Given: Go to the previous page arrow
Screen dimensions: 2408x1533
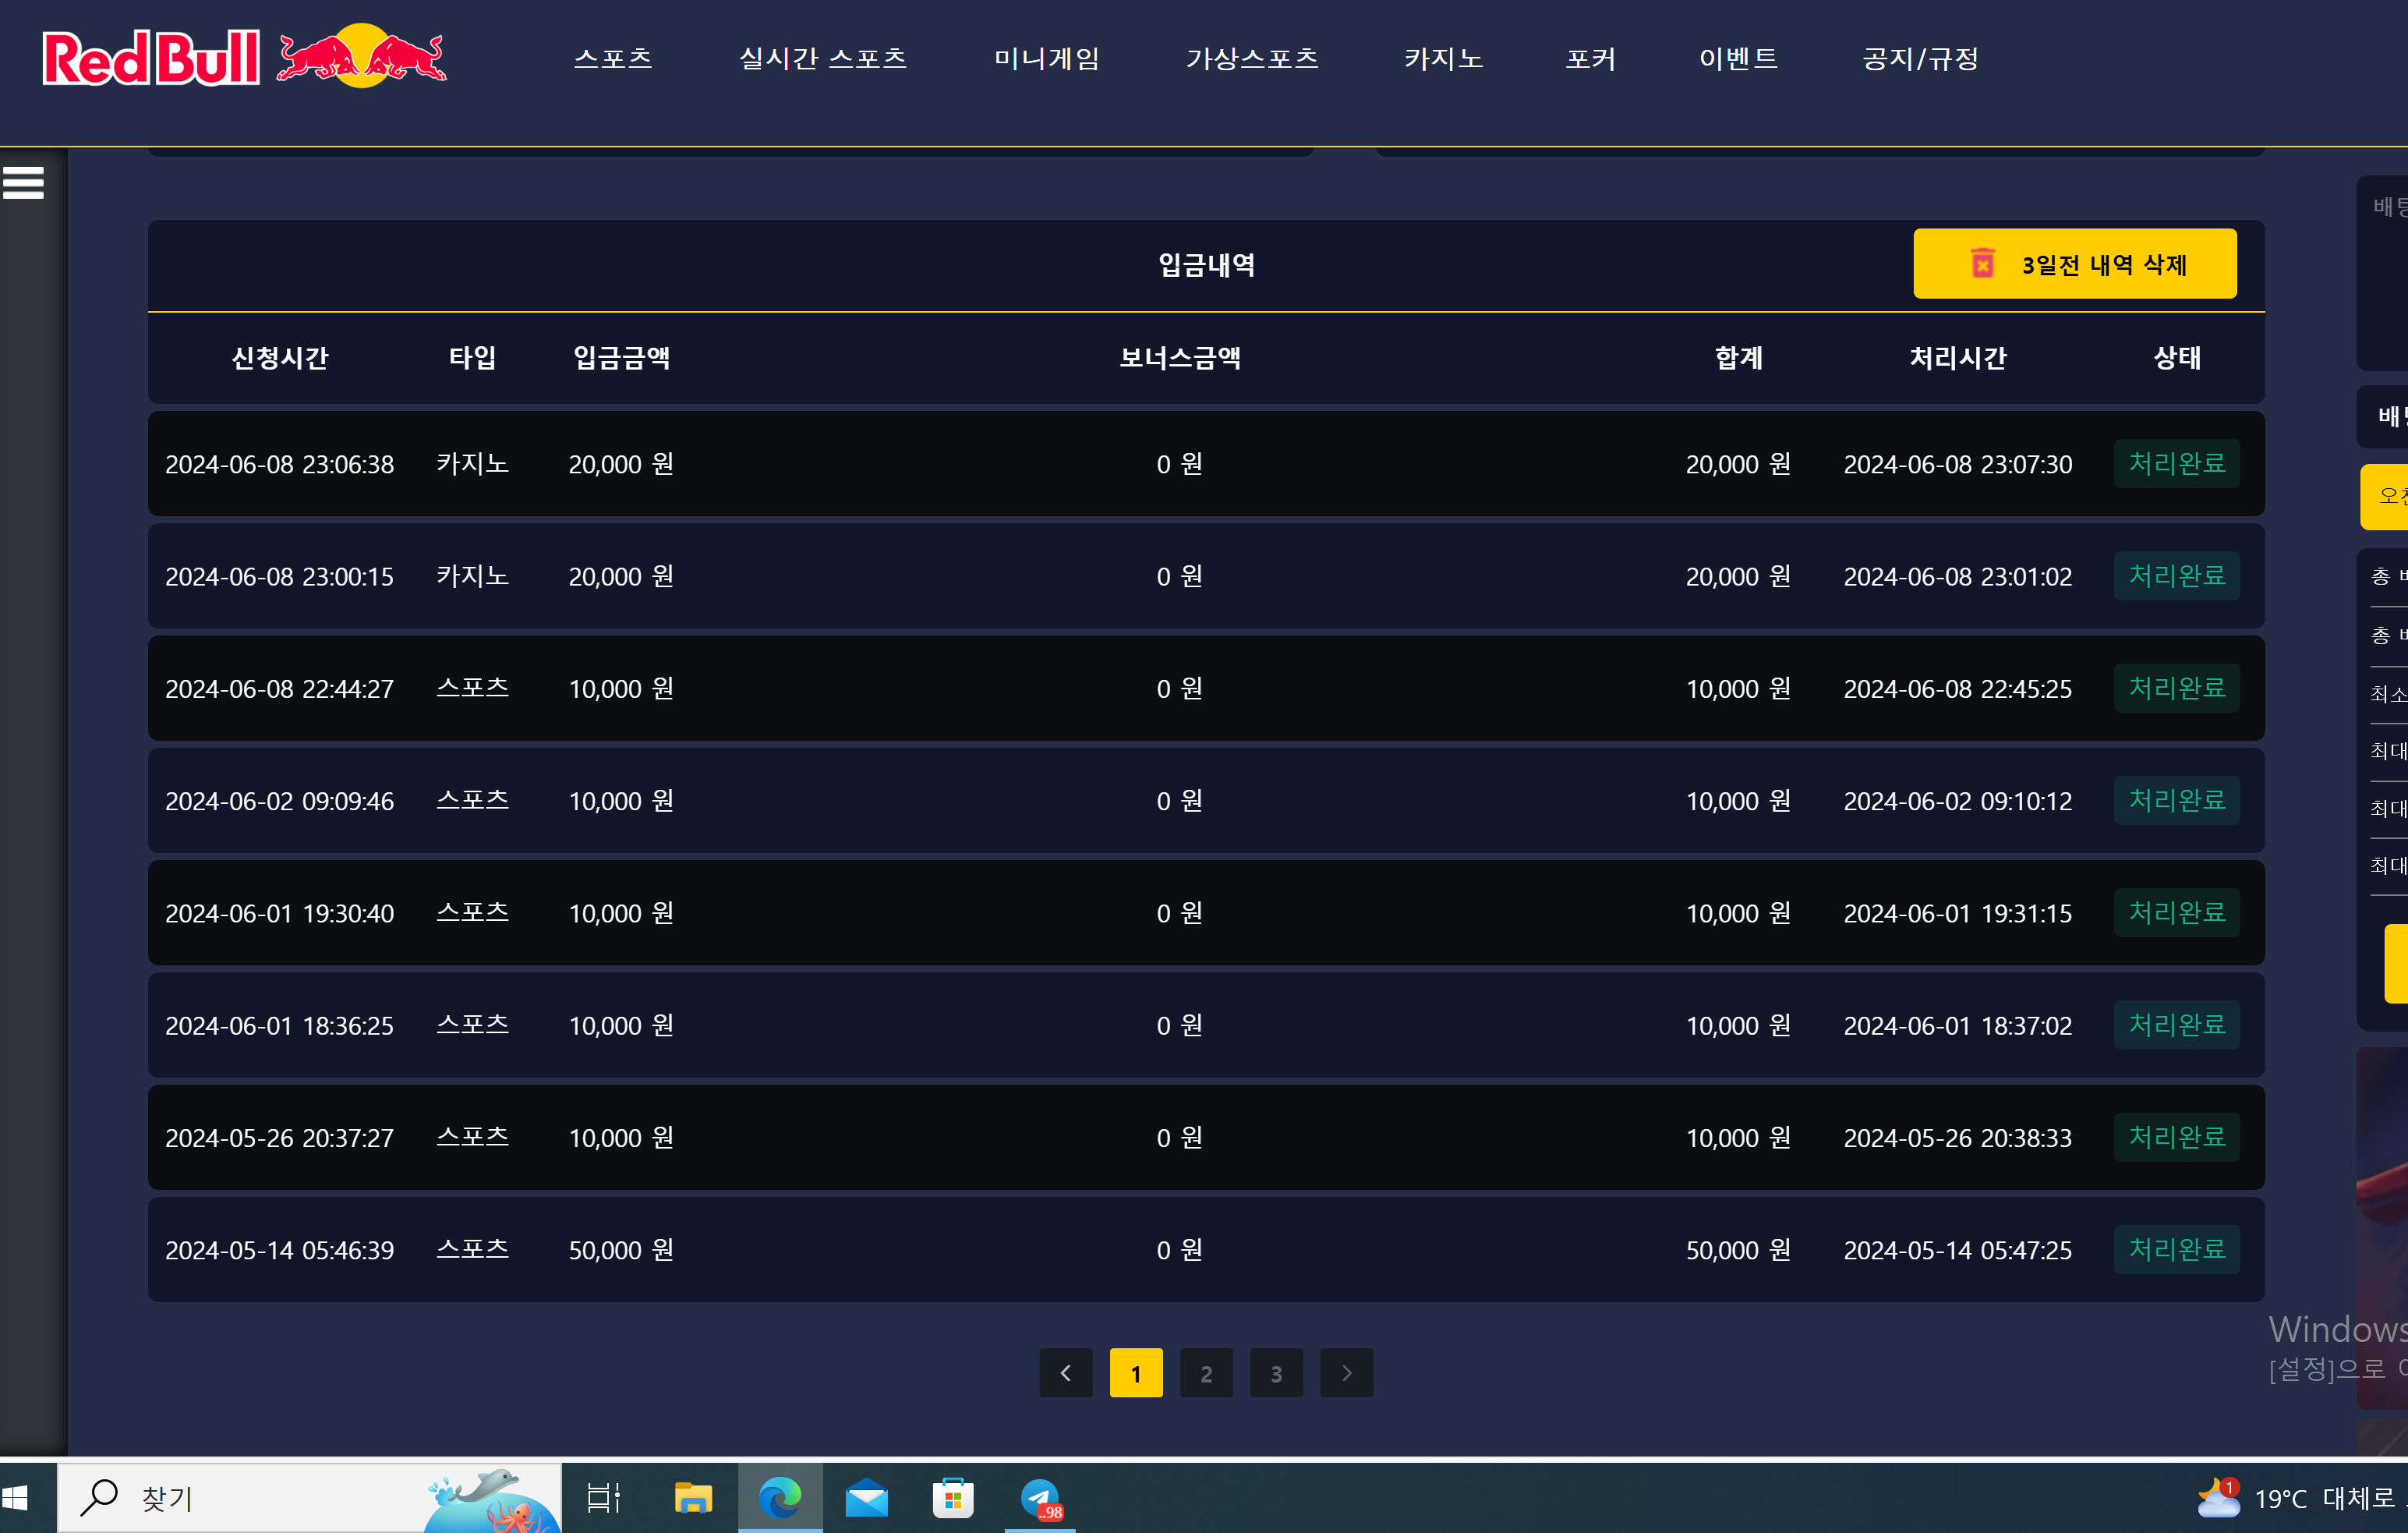Looking at the screenshot, I should (1066, 1373).
